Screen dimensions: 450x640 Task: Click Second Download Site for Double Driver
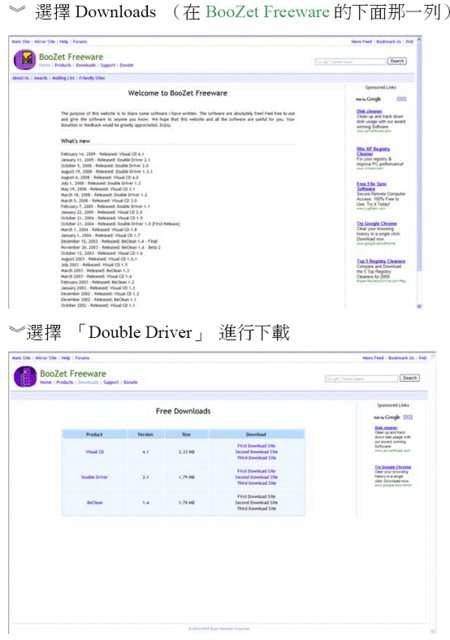[256, 477]
